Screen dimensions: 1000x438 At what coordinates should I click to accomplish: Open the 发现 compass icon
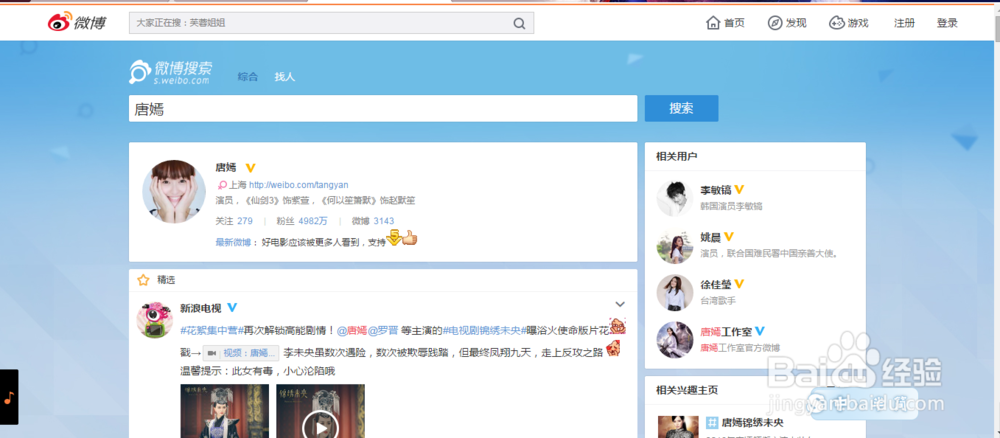pyautogui.click(x=775, y=23)
